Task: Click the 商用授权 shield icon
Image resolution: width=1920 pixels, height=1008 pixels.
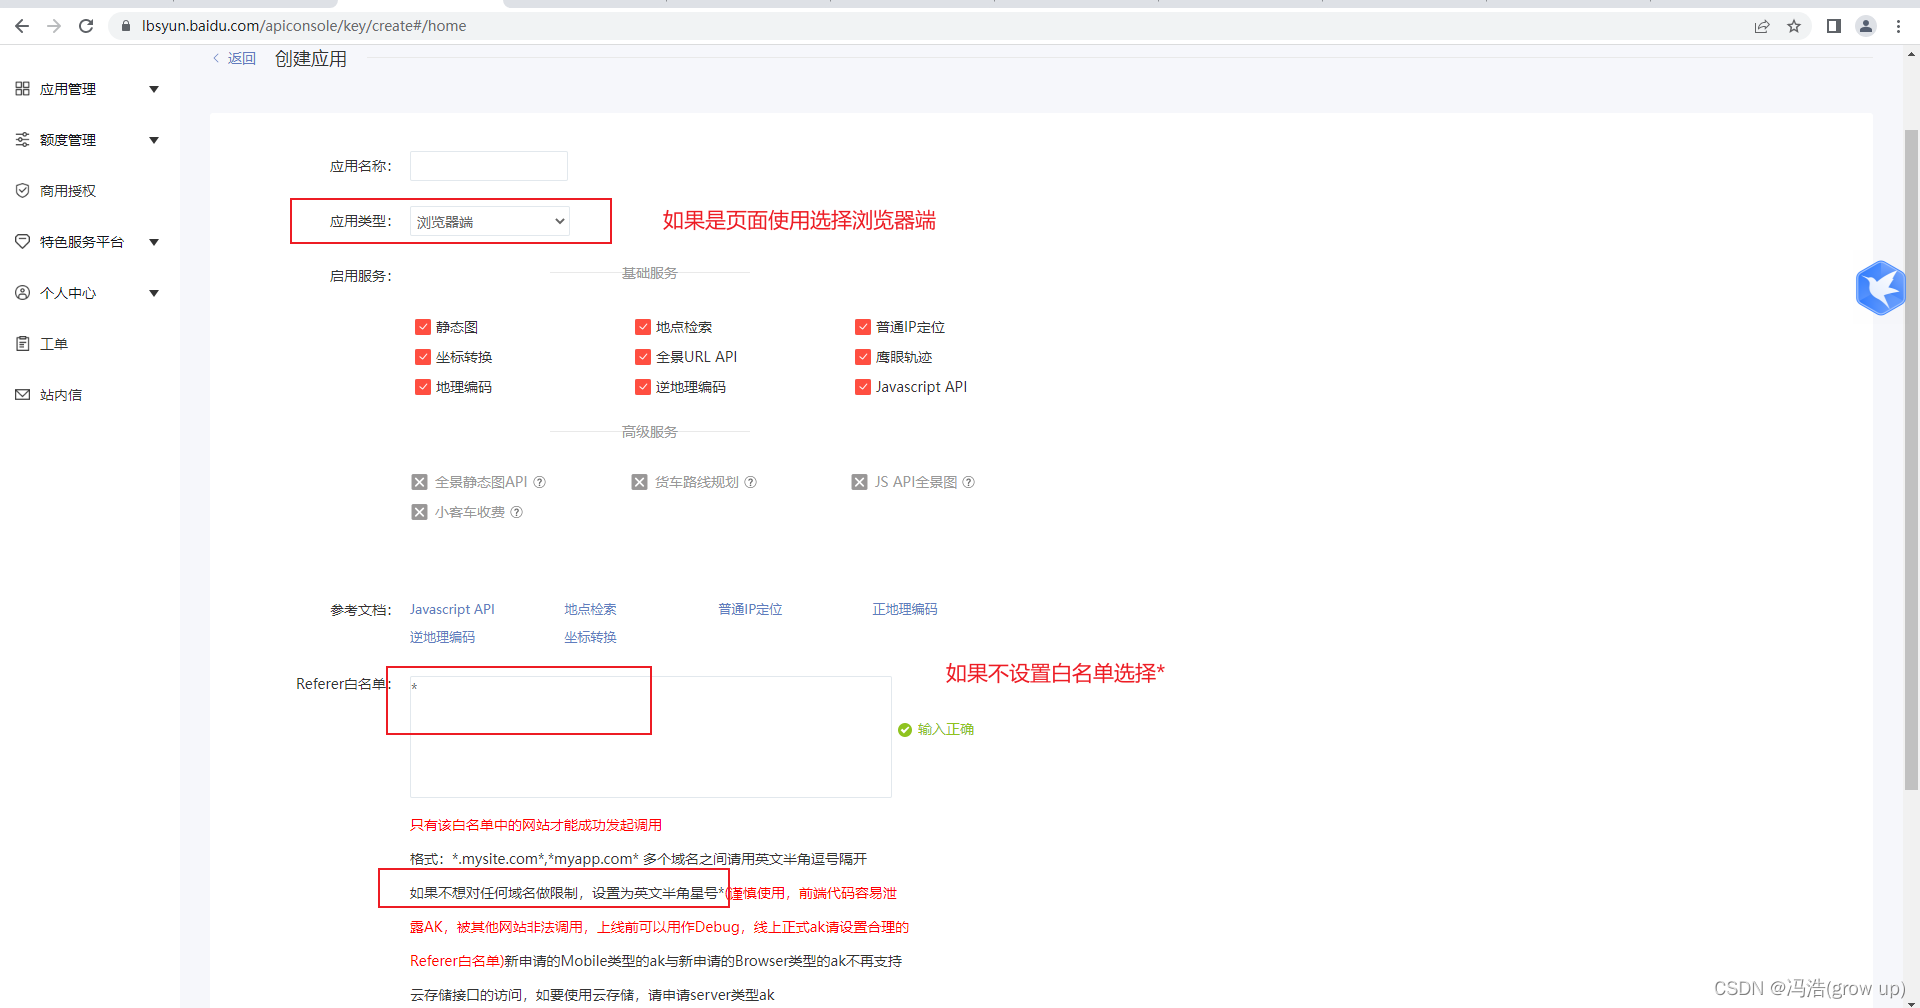Action: (22, 190)
